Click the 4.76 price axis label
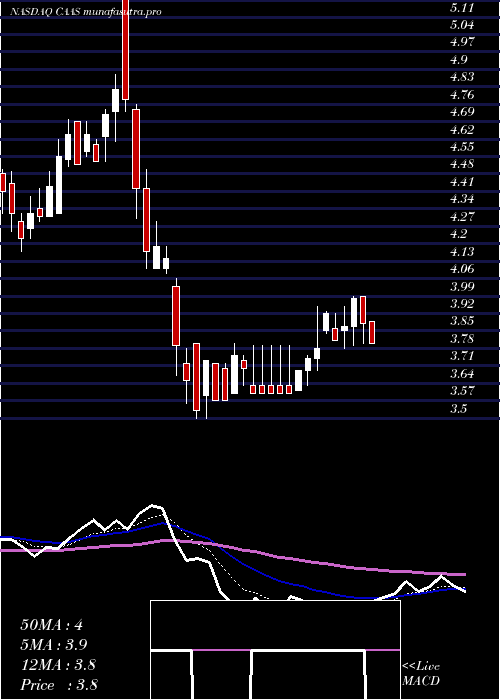 tap(462, 95)
